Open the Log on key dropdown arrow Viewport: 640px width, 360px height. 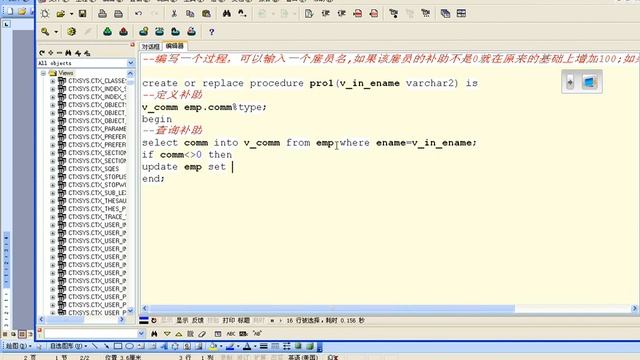[x=56, y=32]
